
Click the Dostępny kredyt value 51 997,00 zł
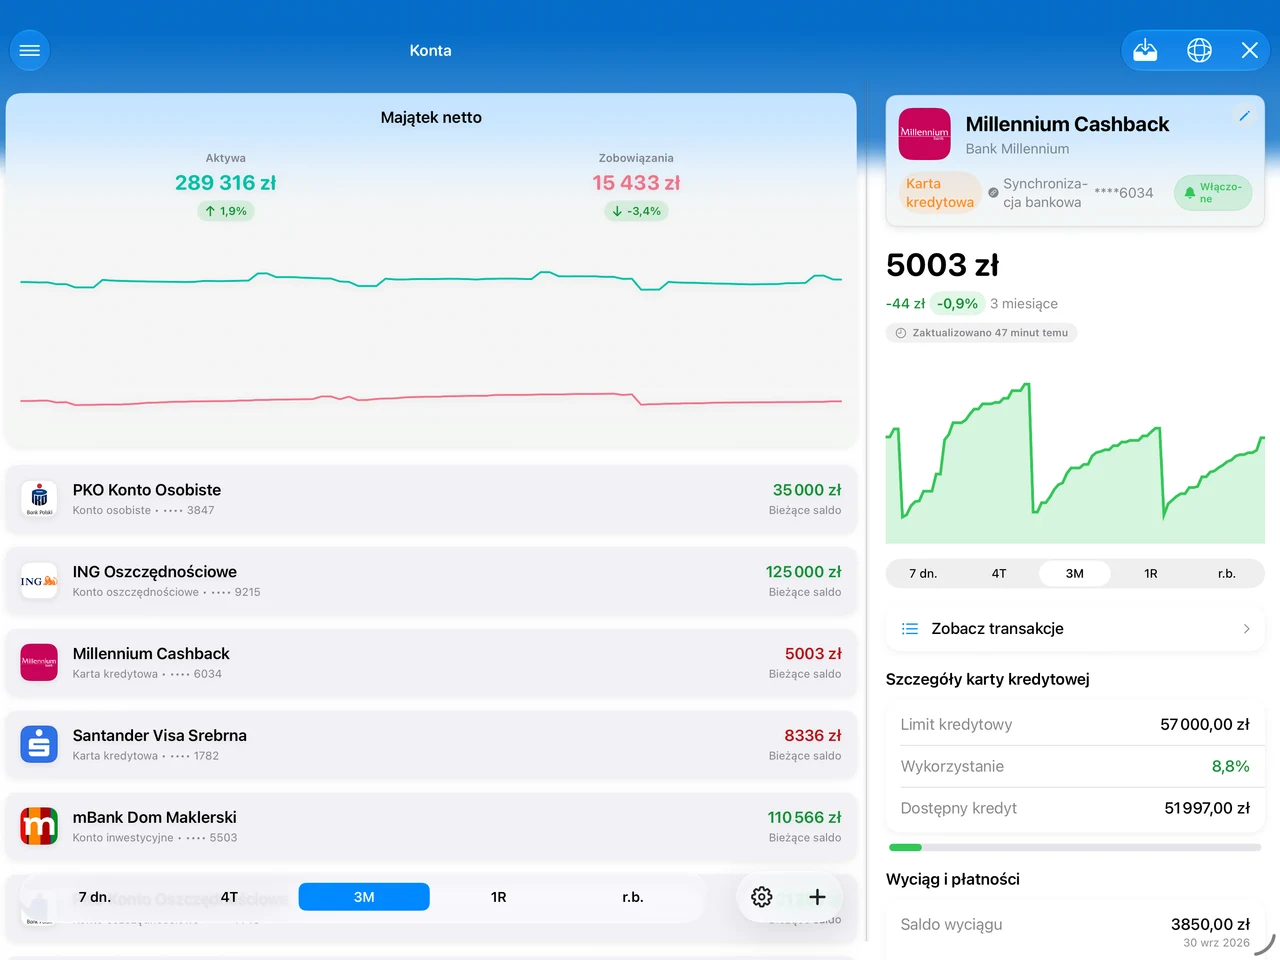click(1207, 808)
